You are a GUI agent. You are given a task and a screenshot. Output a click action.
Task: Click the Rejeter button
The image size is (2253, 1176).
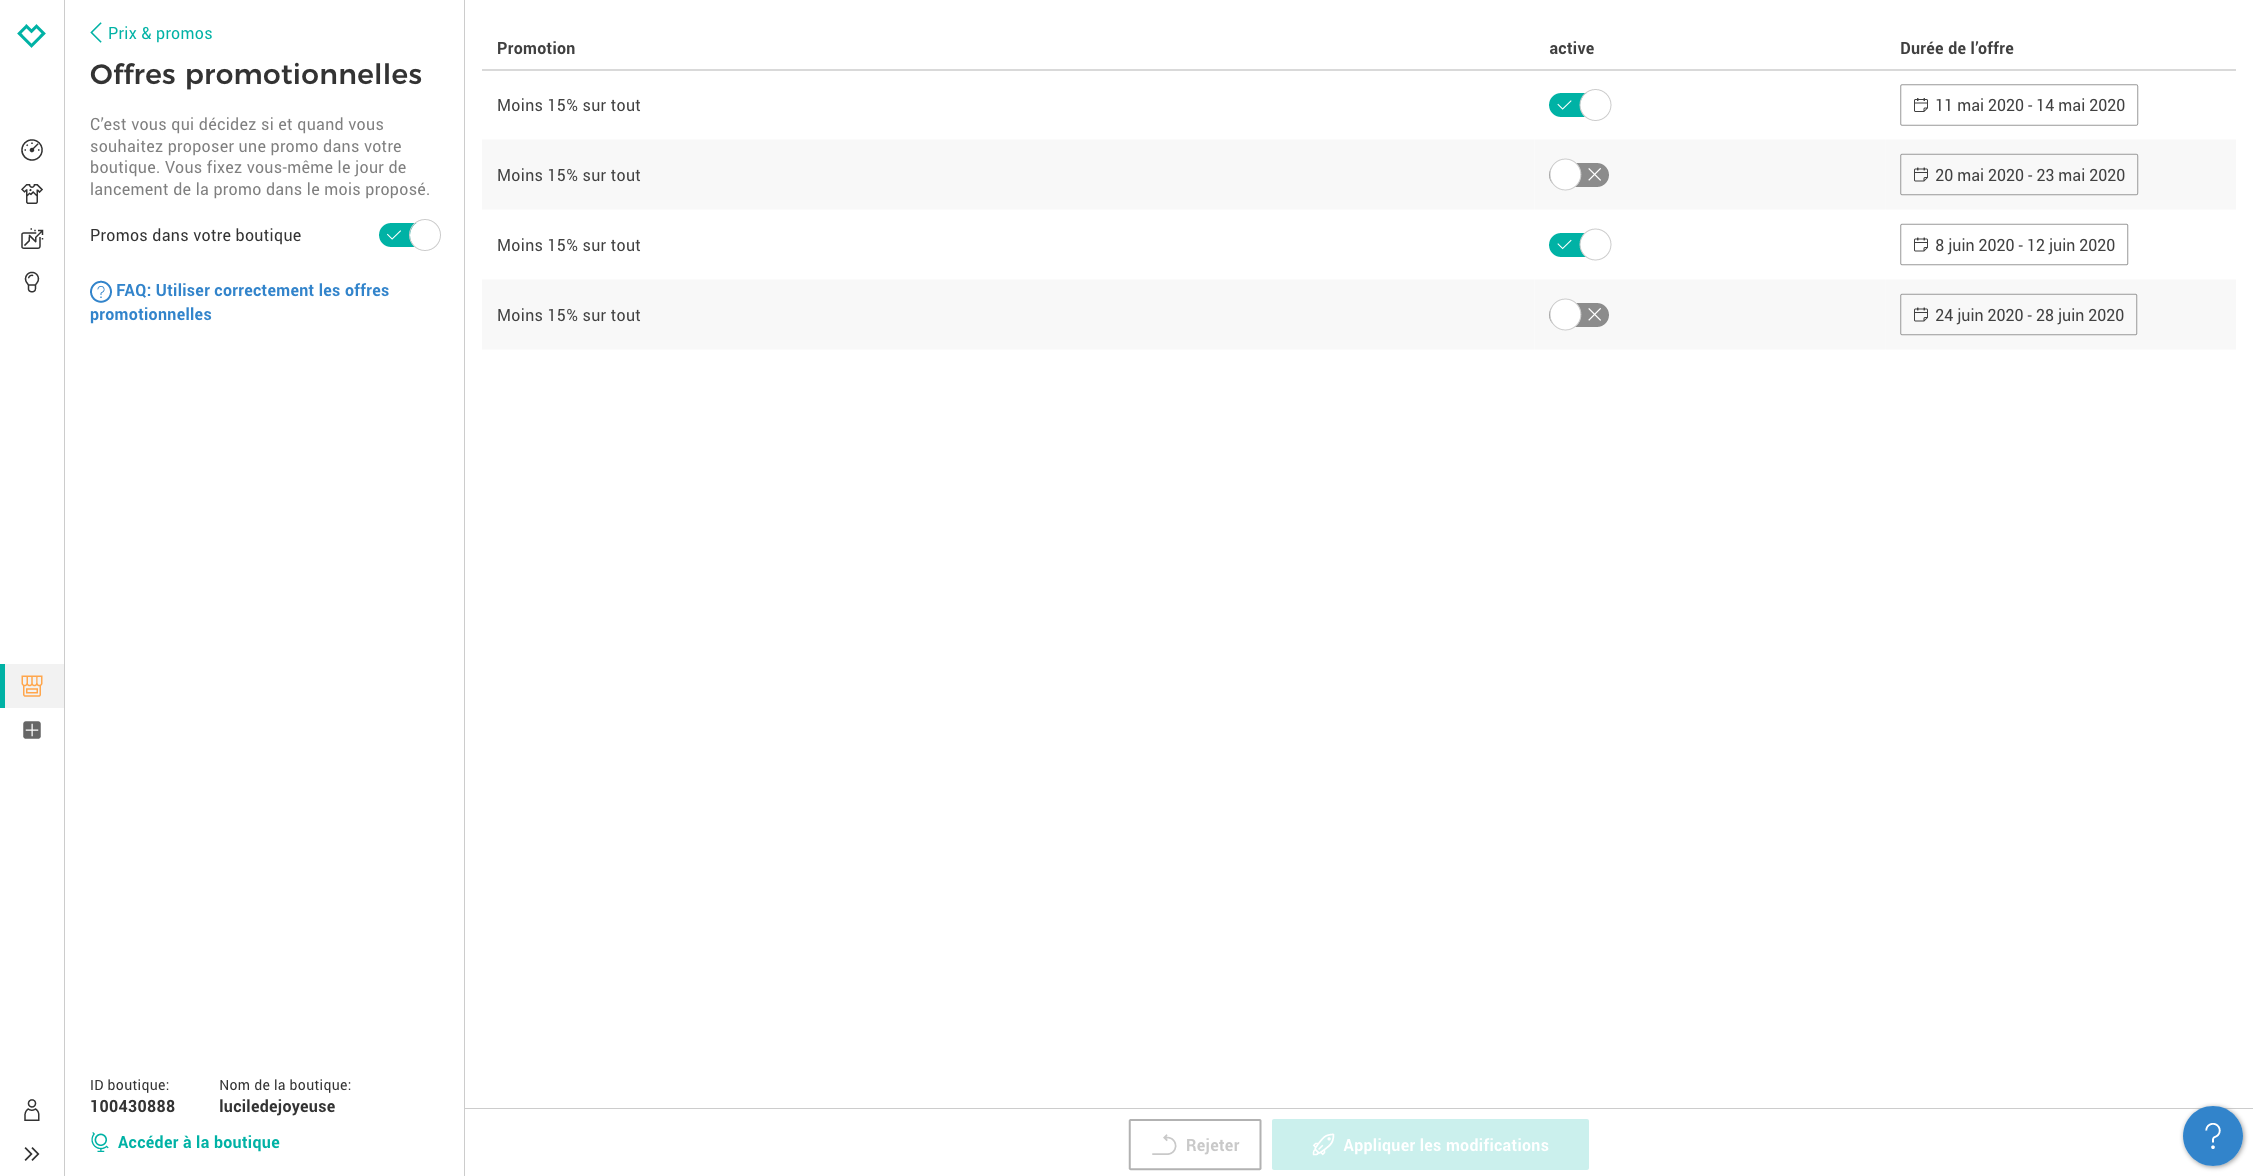point(1194,1145)
